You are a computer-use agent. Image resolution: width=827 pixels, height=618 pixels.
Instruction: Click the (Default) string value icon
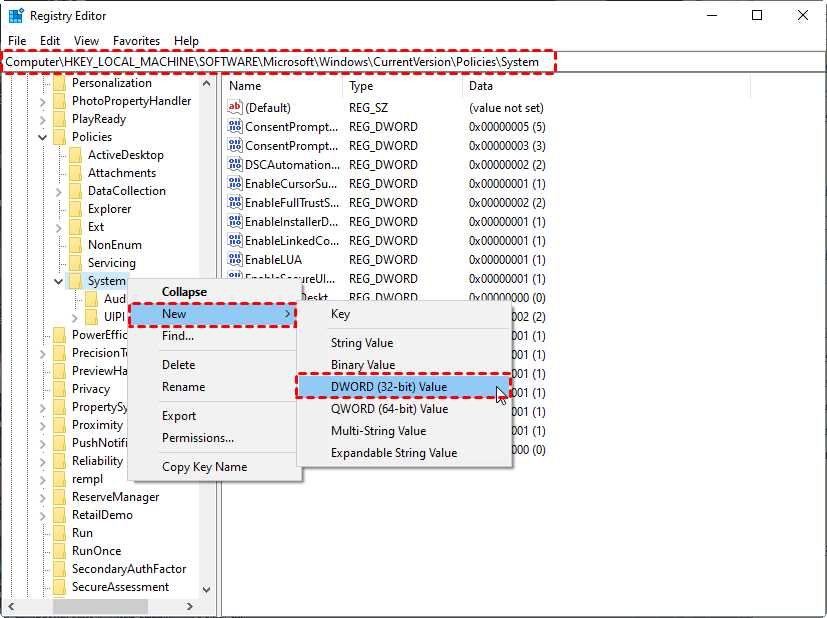(x=235, y=107)
